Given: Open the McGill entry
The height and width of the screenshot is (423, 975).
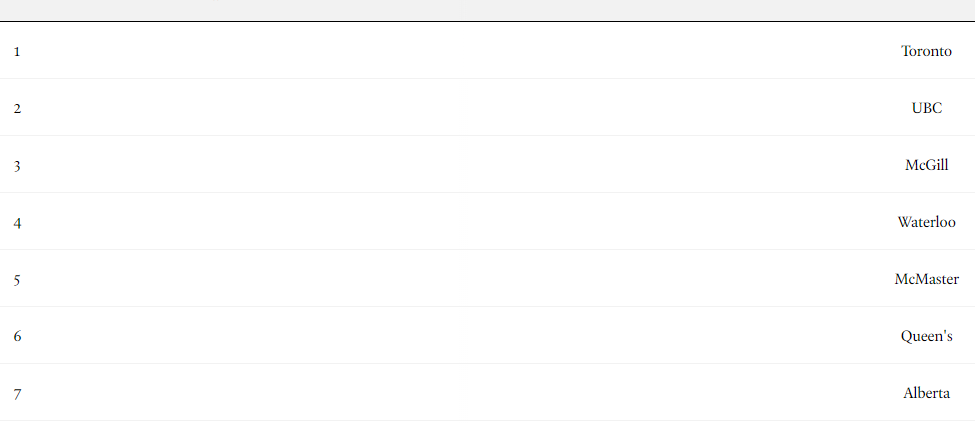Looking at the screenshot, I should (926, 165).
